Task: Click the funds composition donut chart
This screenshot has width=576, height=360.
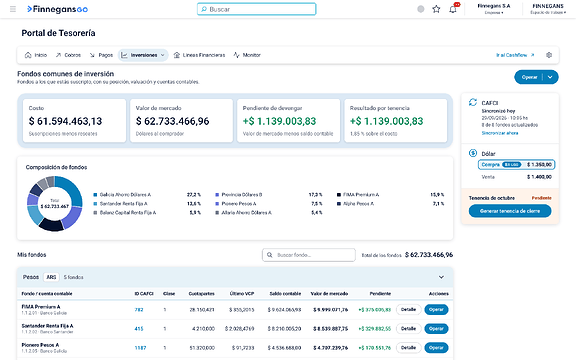Action: 55,204
